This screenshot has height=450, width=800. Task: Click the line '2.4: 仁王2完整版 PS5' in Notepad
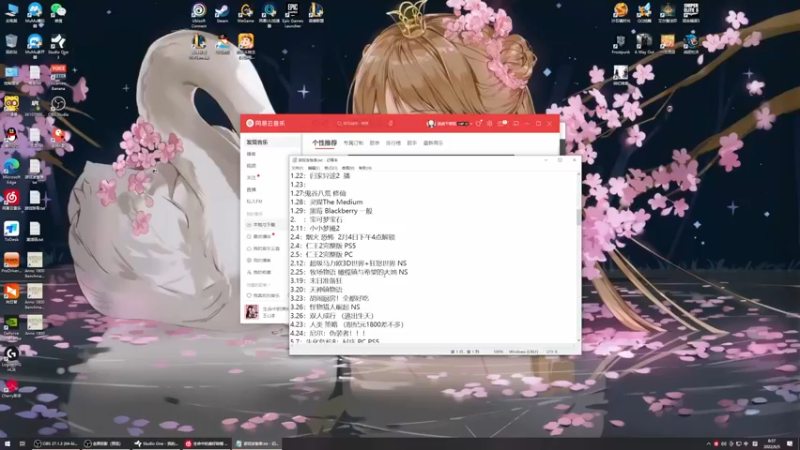point(323,245)
